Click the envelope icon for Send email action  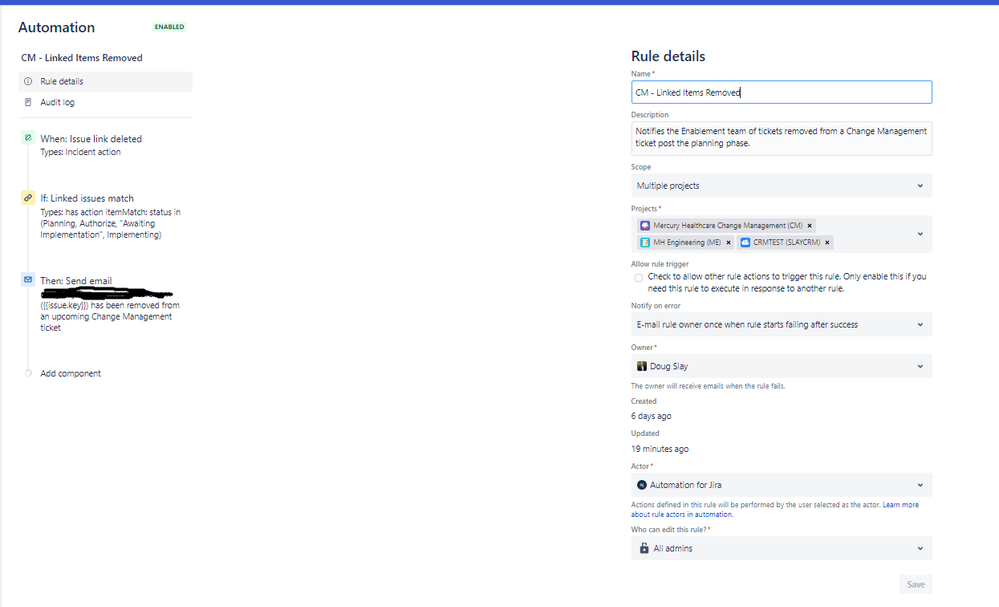(x=27, y=281)
